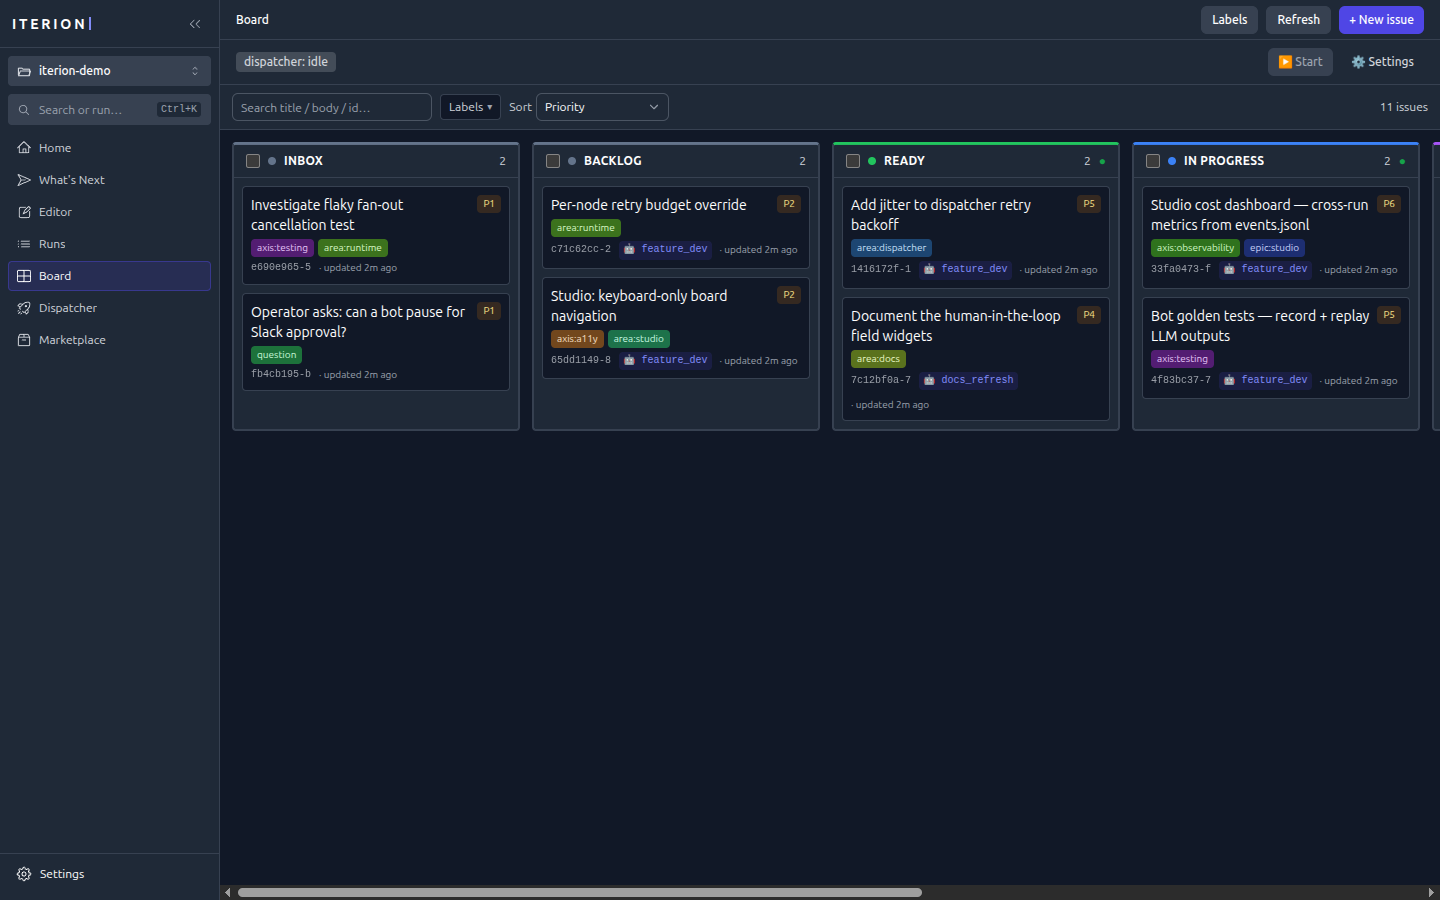Image resolution: width=1440 pixels, height=900 pixels.
Task: Click the bot icon on Studio keyboard-only navigation card
Action: (x=629, y=360)
